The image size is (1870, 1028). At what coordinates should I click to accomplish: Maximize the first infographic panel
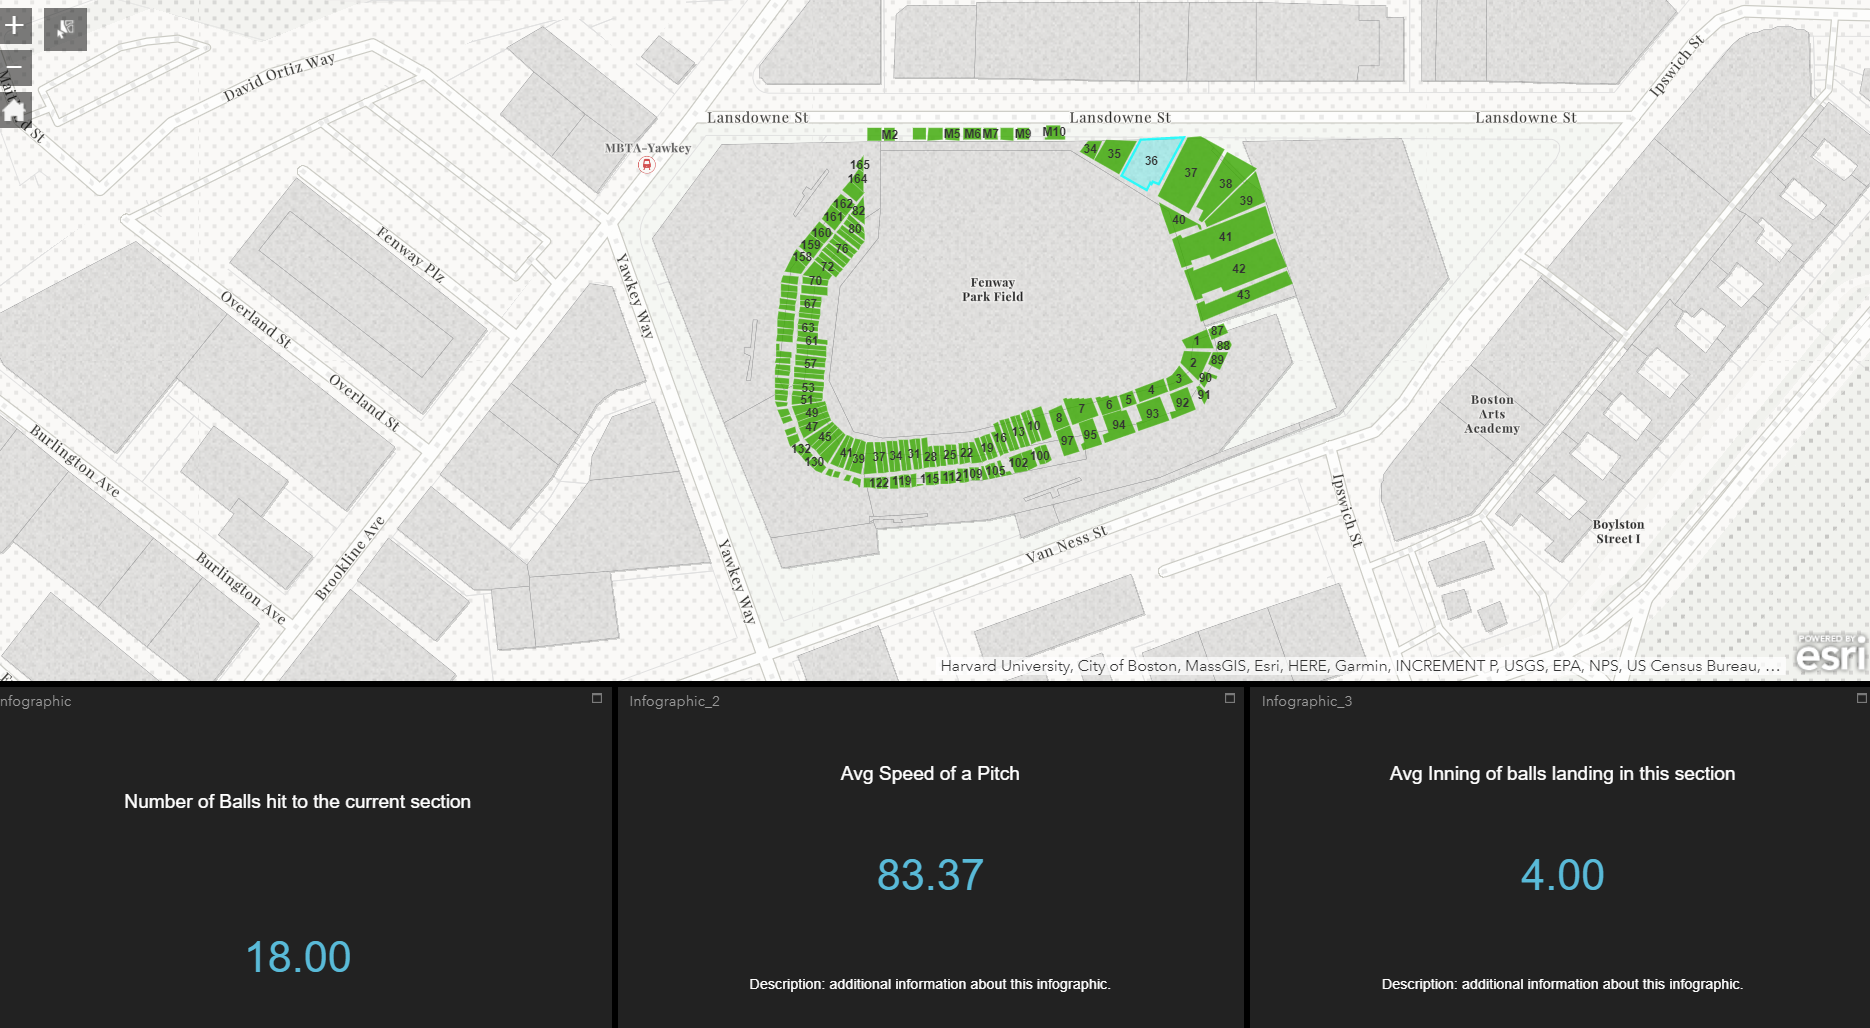(597, 698)
